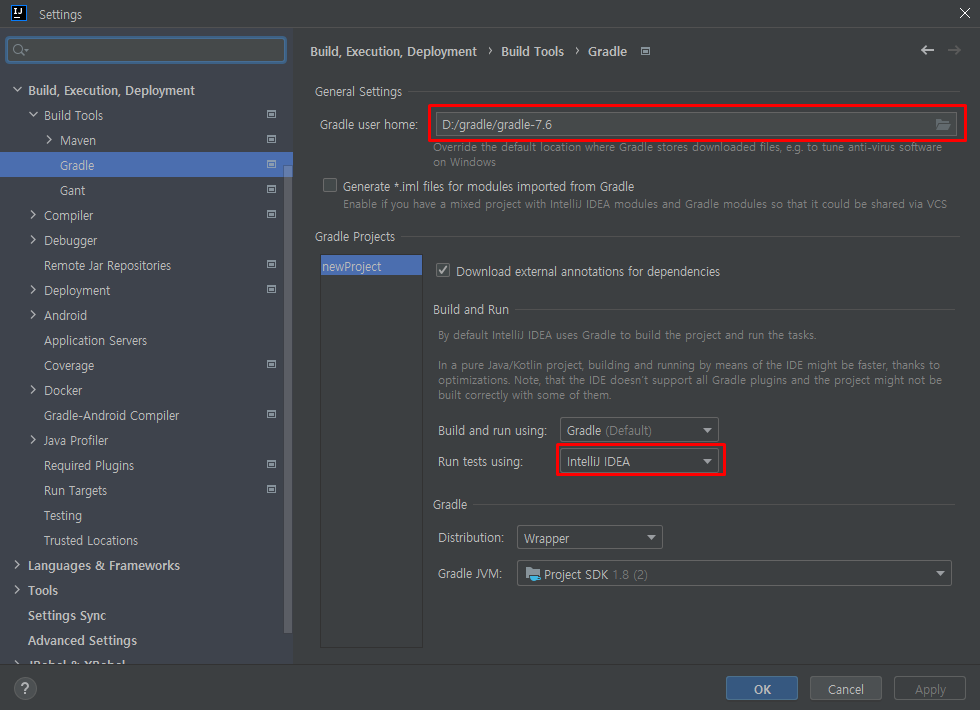Select Gant in settings tree
The height and width of the screenshot is (710, 980).
tap(72, 191)
